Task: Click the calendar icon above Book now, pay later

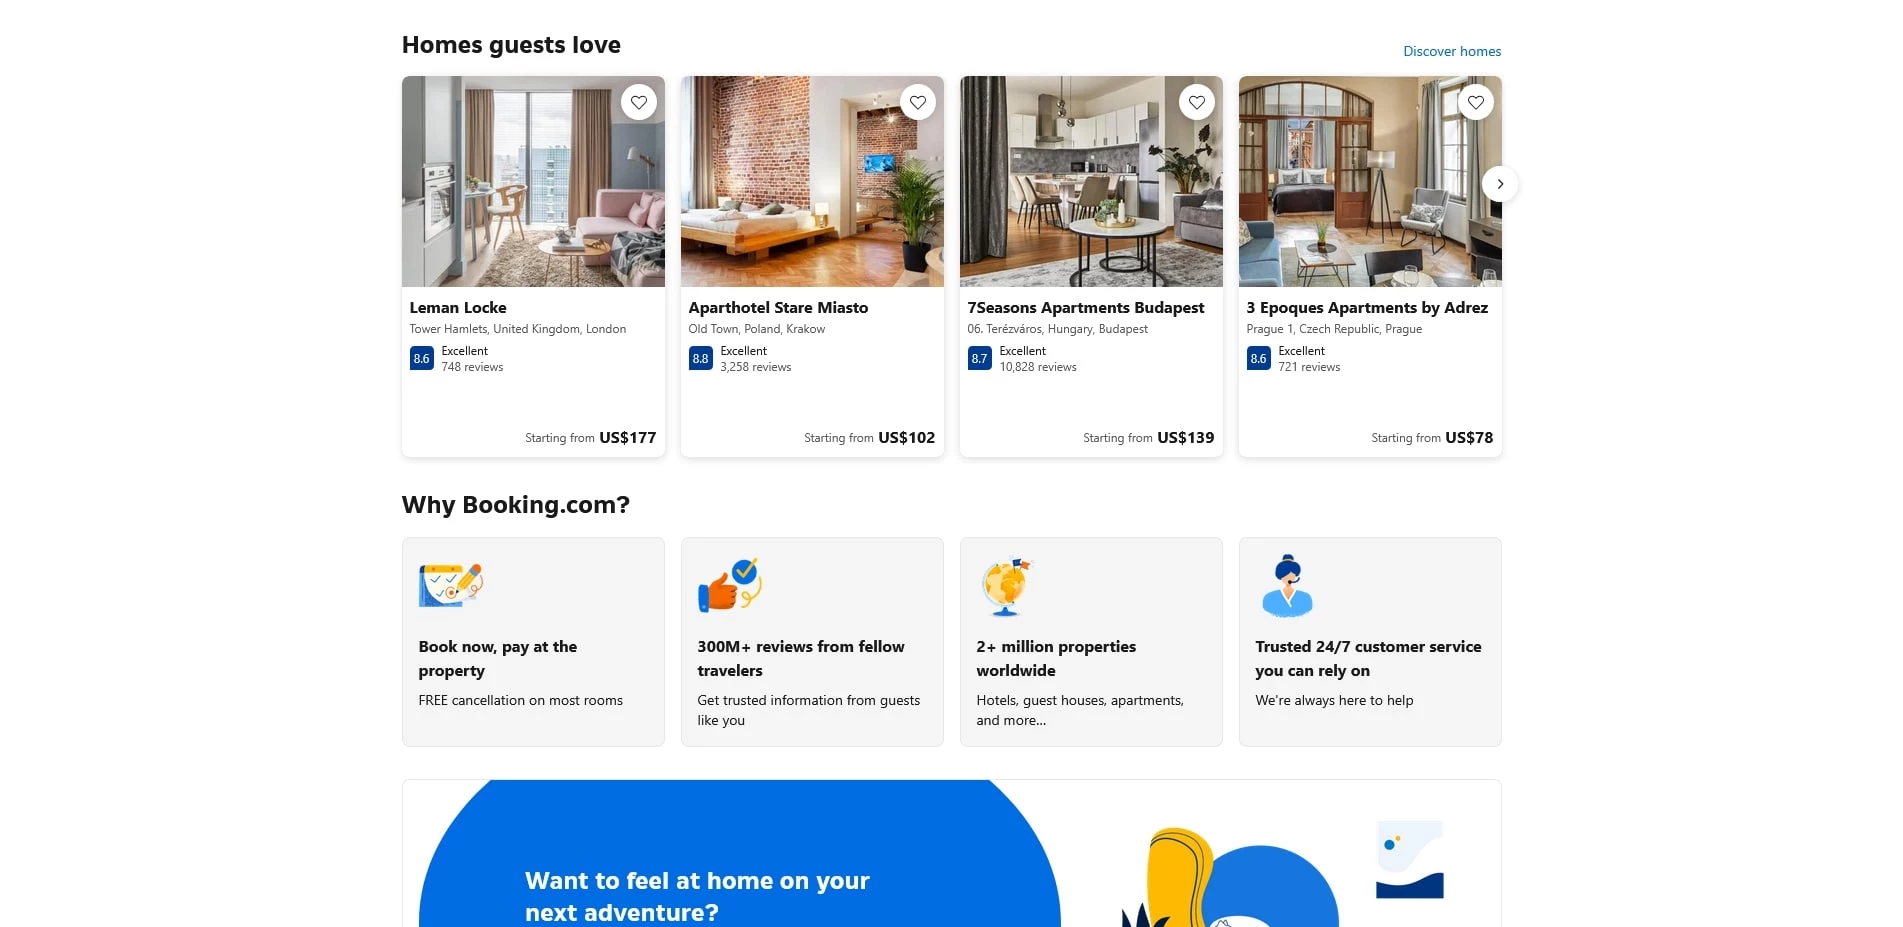Action: click(450, 585)
